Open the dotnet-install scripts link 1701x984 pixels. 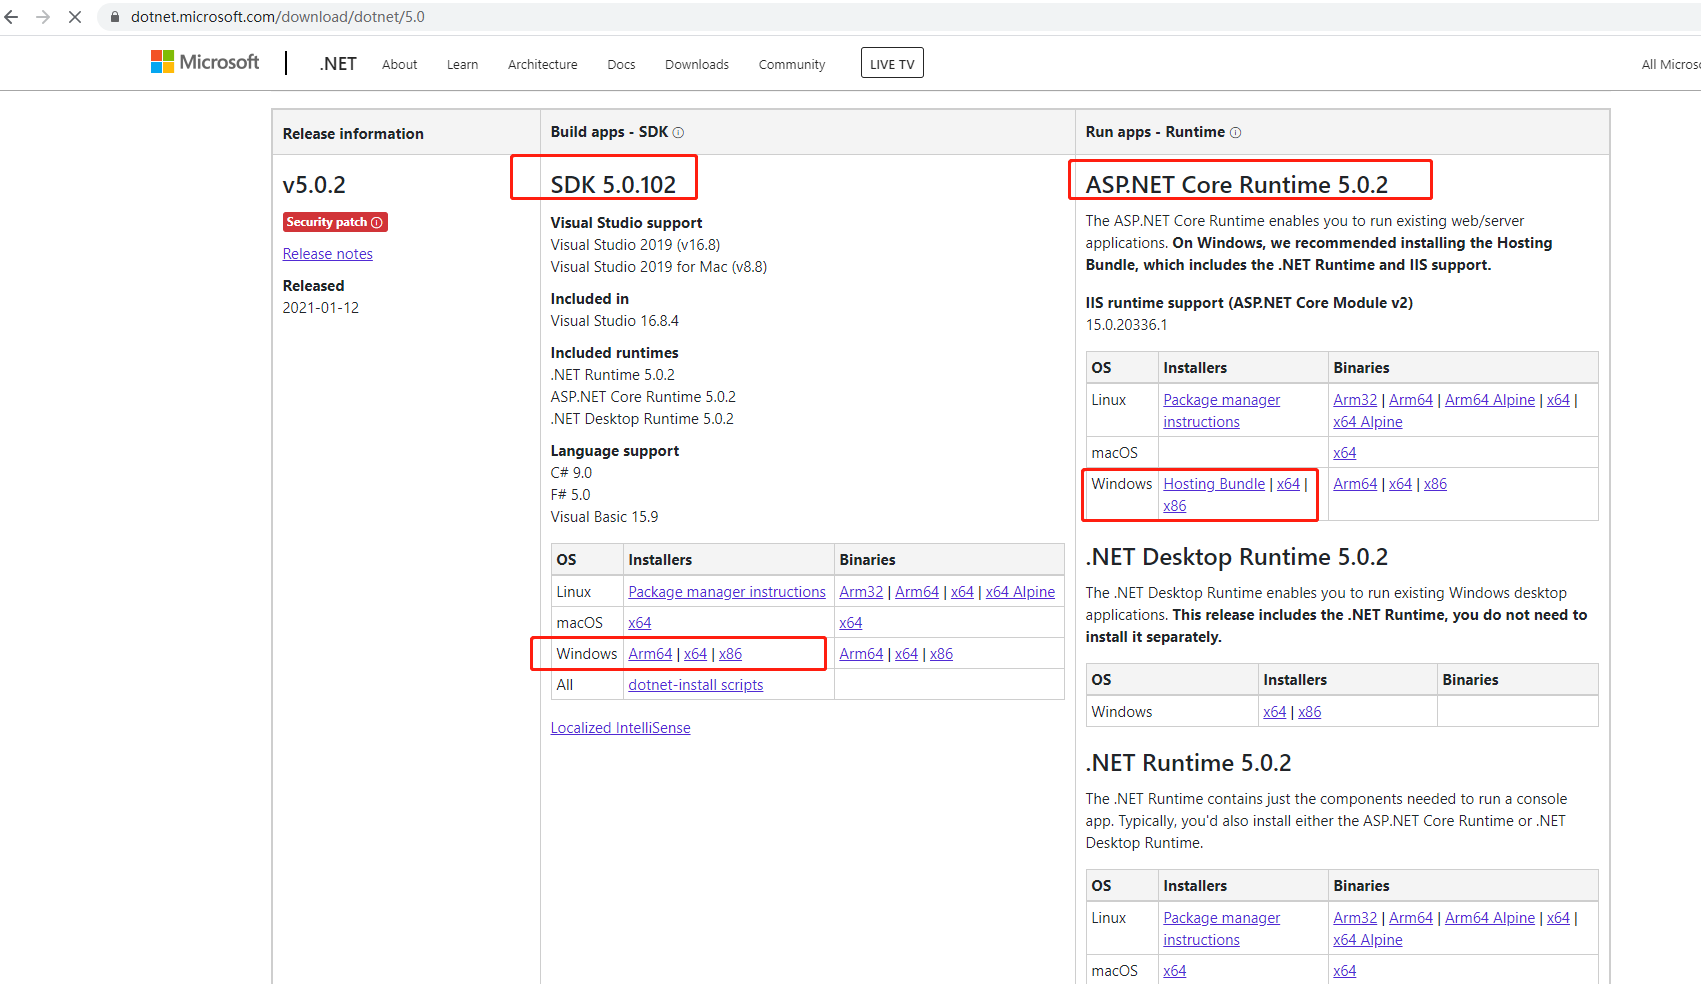point(696,685)
